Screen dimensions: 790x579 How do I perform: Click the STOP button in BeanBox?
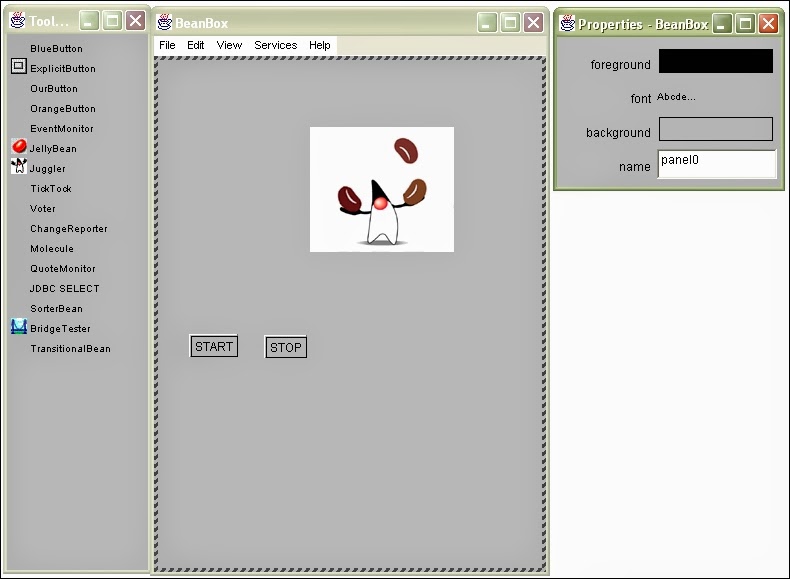(286, 347)
